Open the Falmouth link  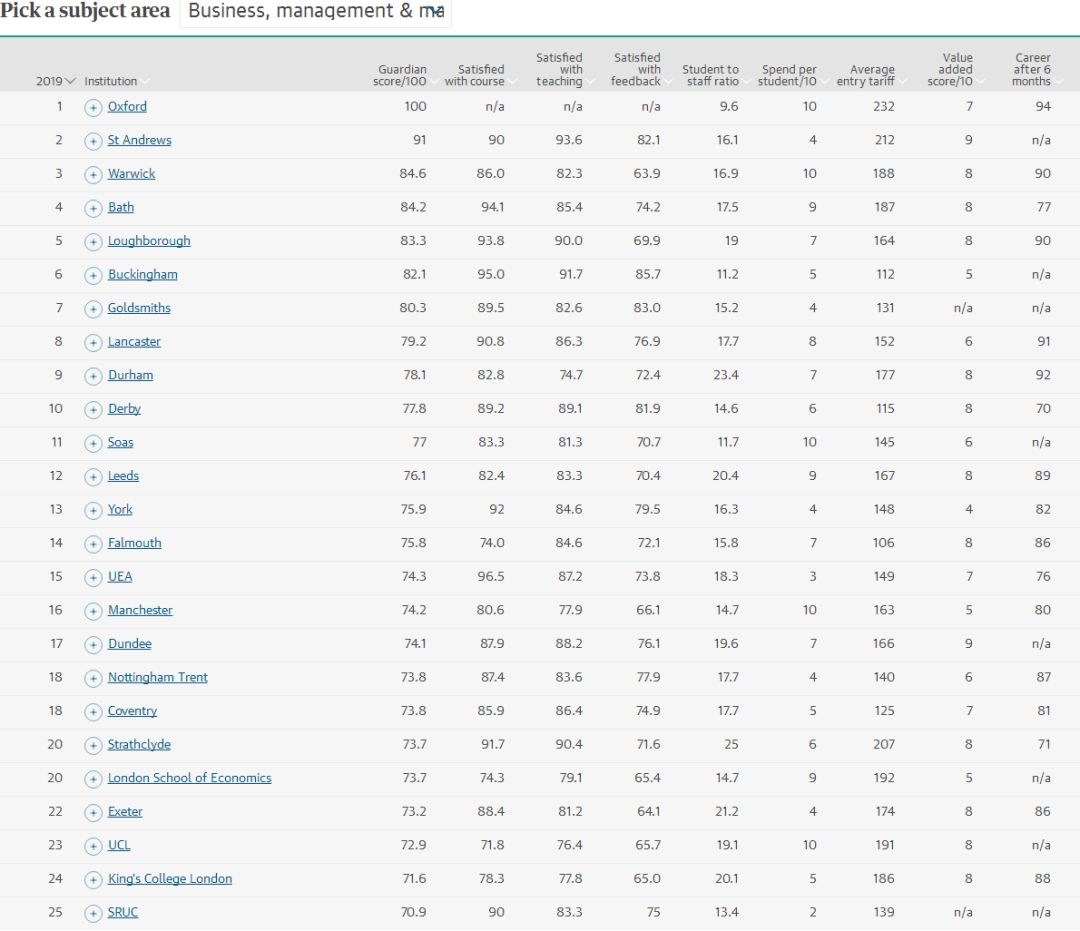pyautogui.click(x=134, y=543)
